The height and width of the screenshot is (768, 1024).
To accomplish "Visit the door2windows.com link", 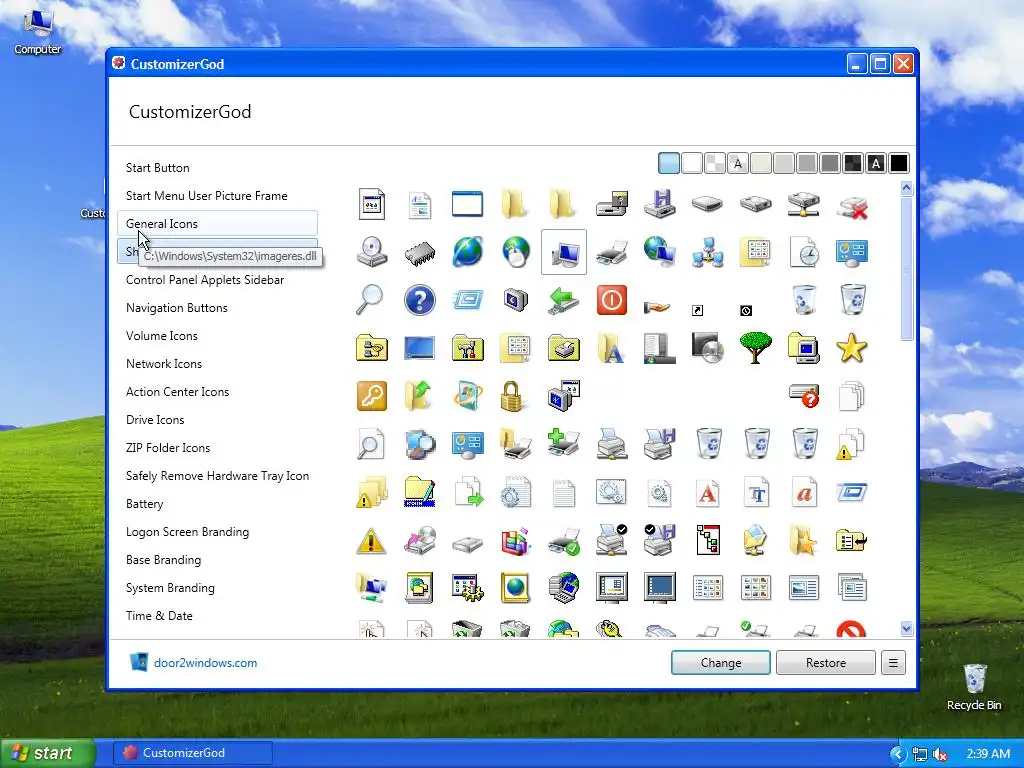I will [x=205, y=663].
